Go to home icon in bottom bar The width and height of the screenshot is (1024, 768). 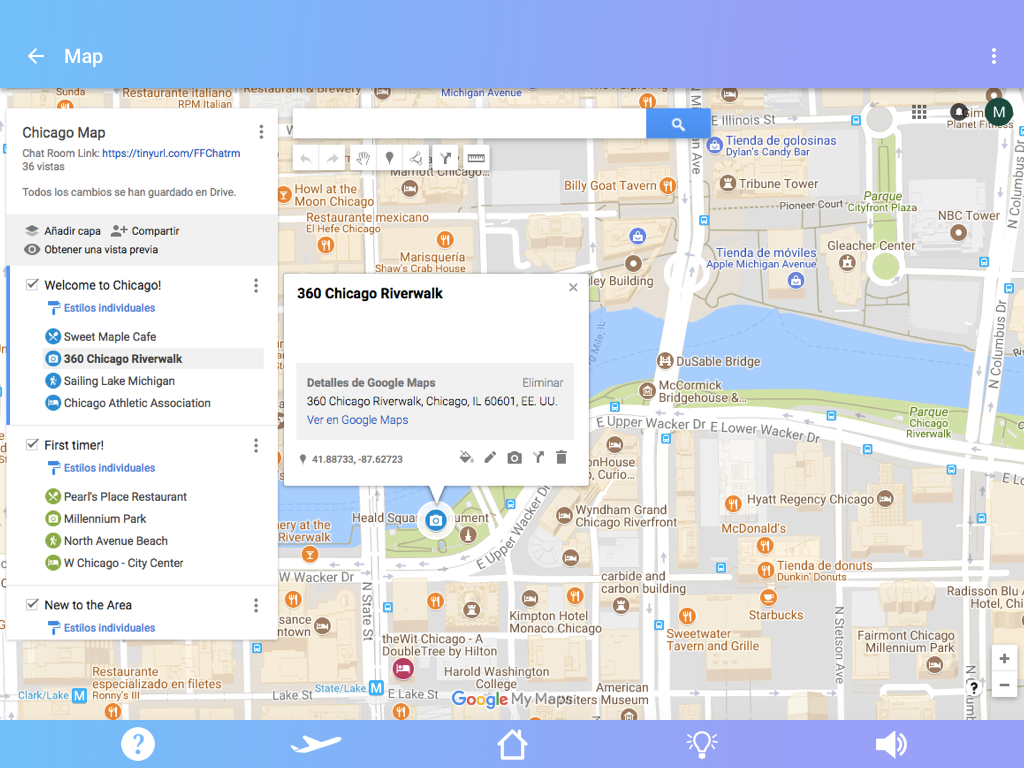(512, 744)
